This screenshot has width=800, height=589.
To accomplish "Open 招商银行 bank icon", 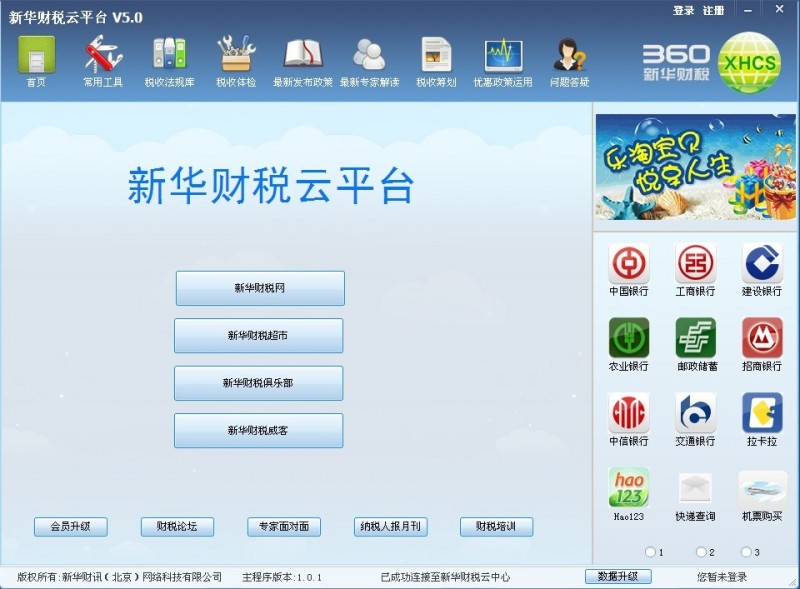I will click(x=762, y=337).
